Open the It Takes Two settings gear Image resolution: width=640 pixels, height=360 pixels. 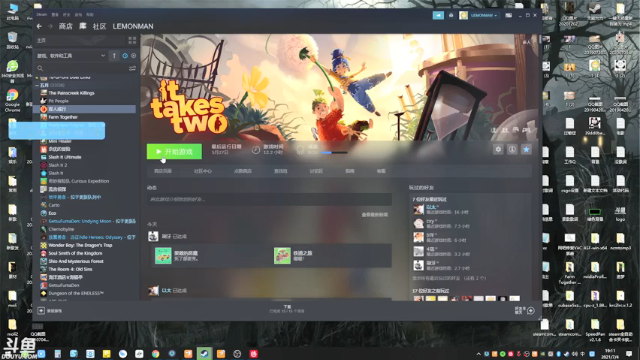coord(498,150)
